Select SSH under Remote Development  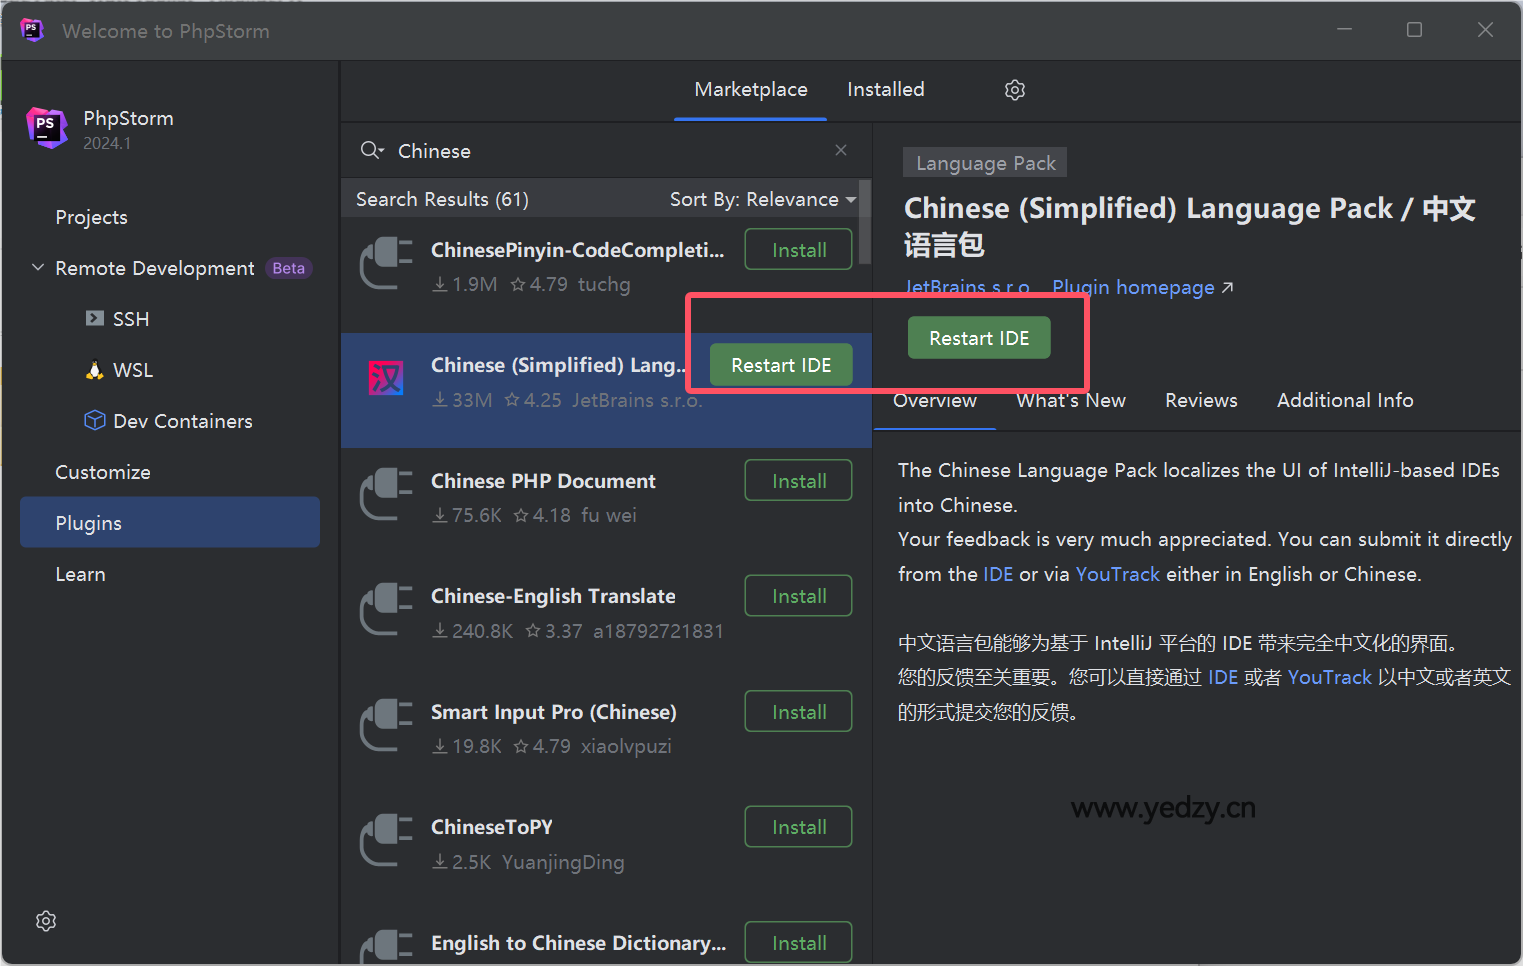click(131, 318)
